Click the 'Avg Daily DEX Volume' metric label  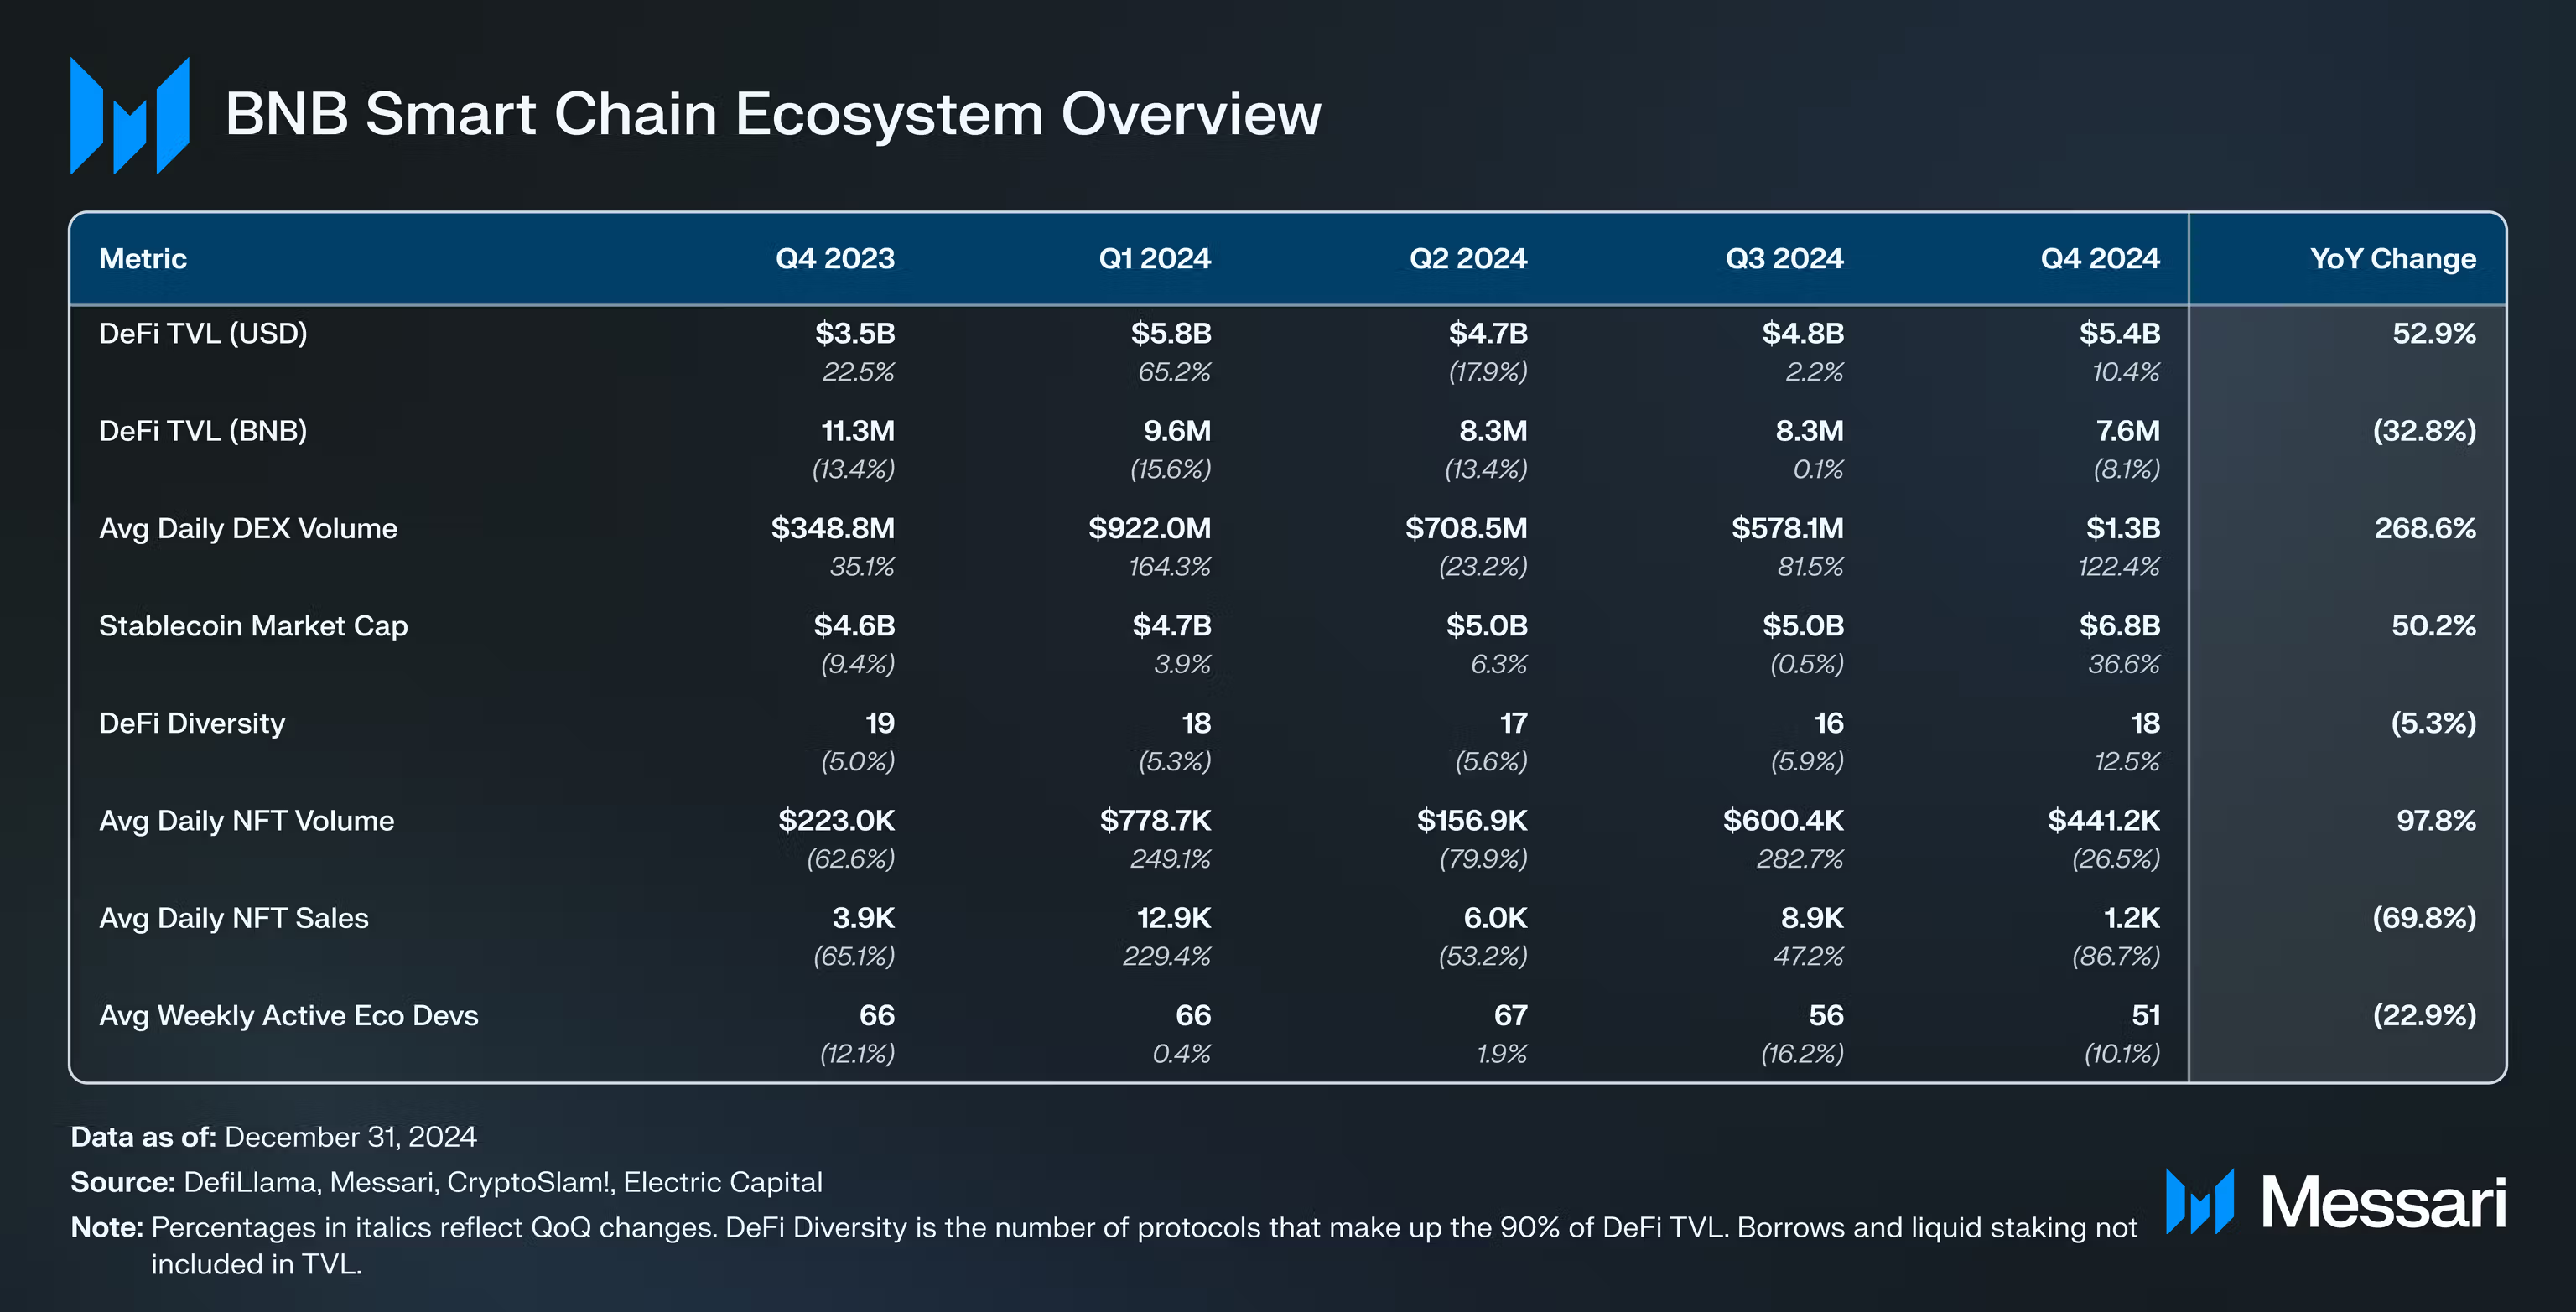pos(248,529)
